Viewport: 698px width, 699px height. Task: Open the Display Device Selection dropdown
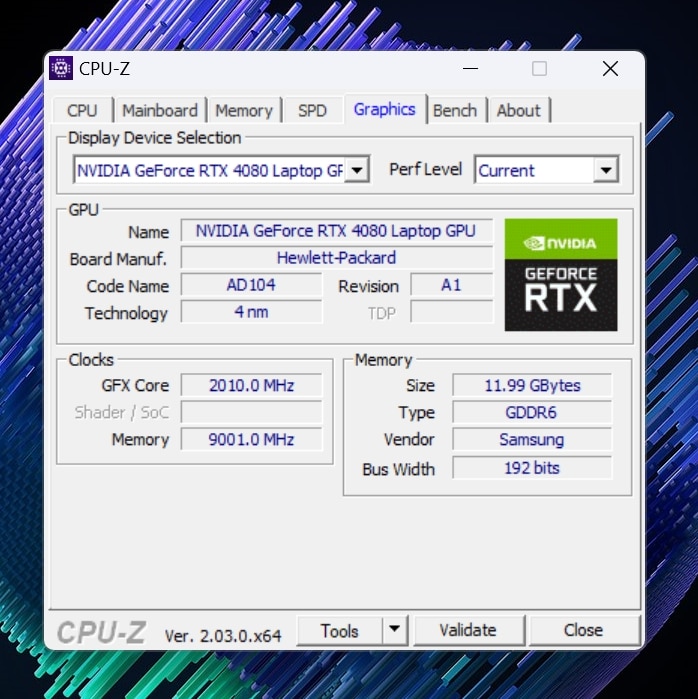[x=359, y=170]
